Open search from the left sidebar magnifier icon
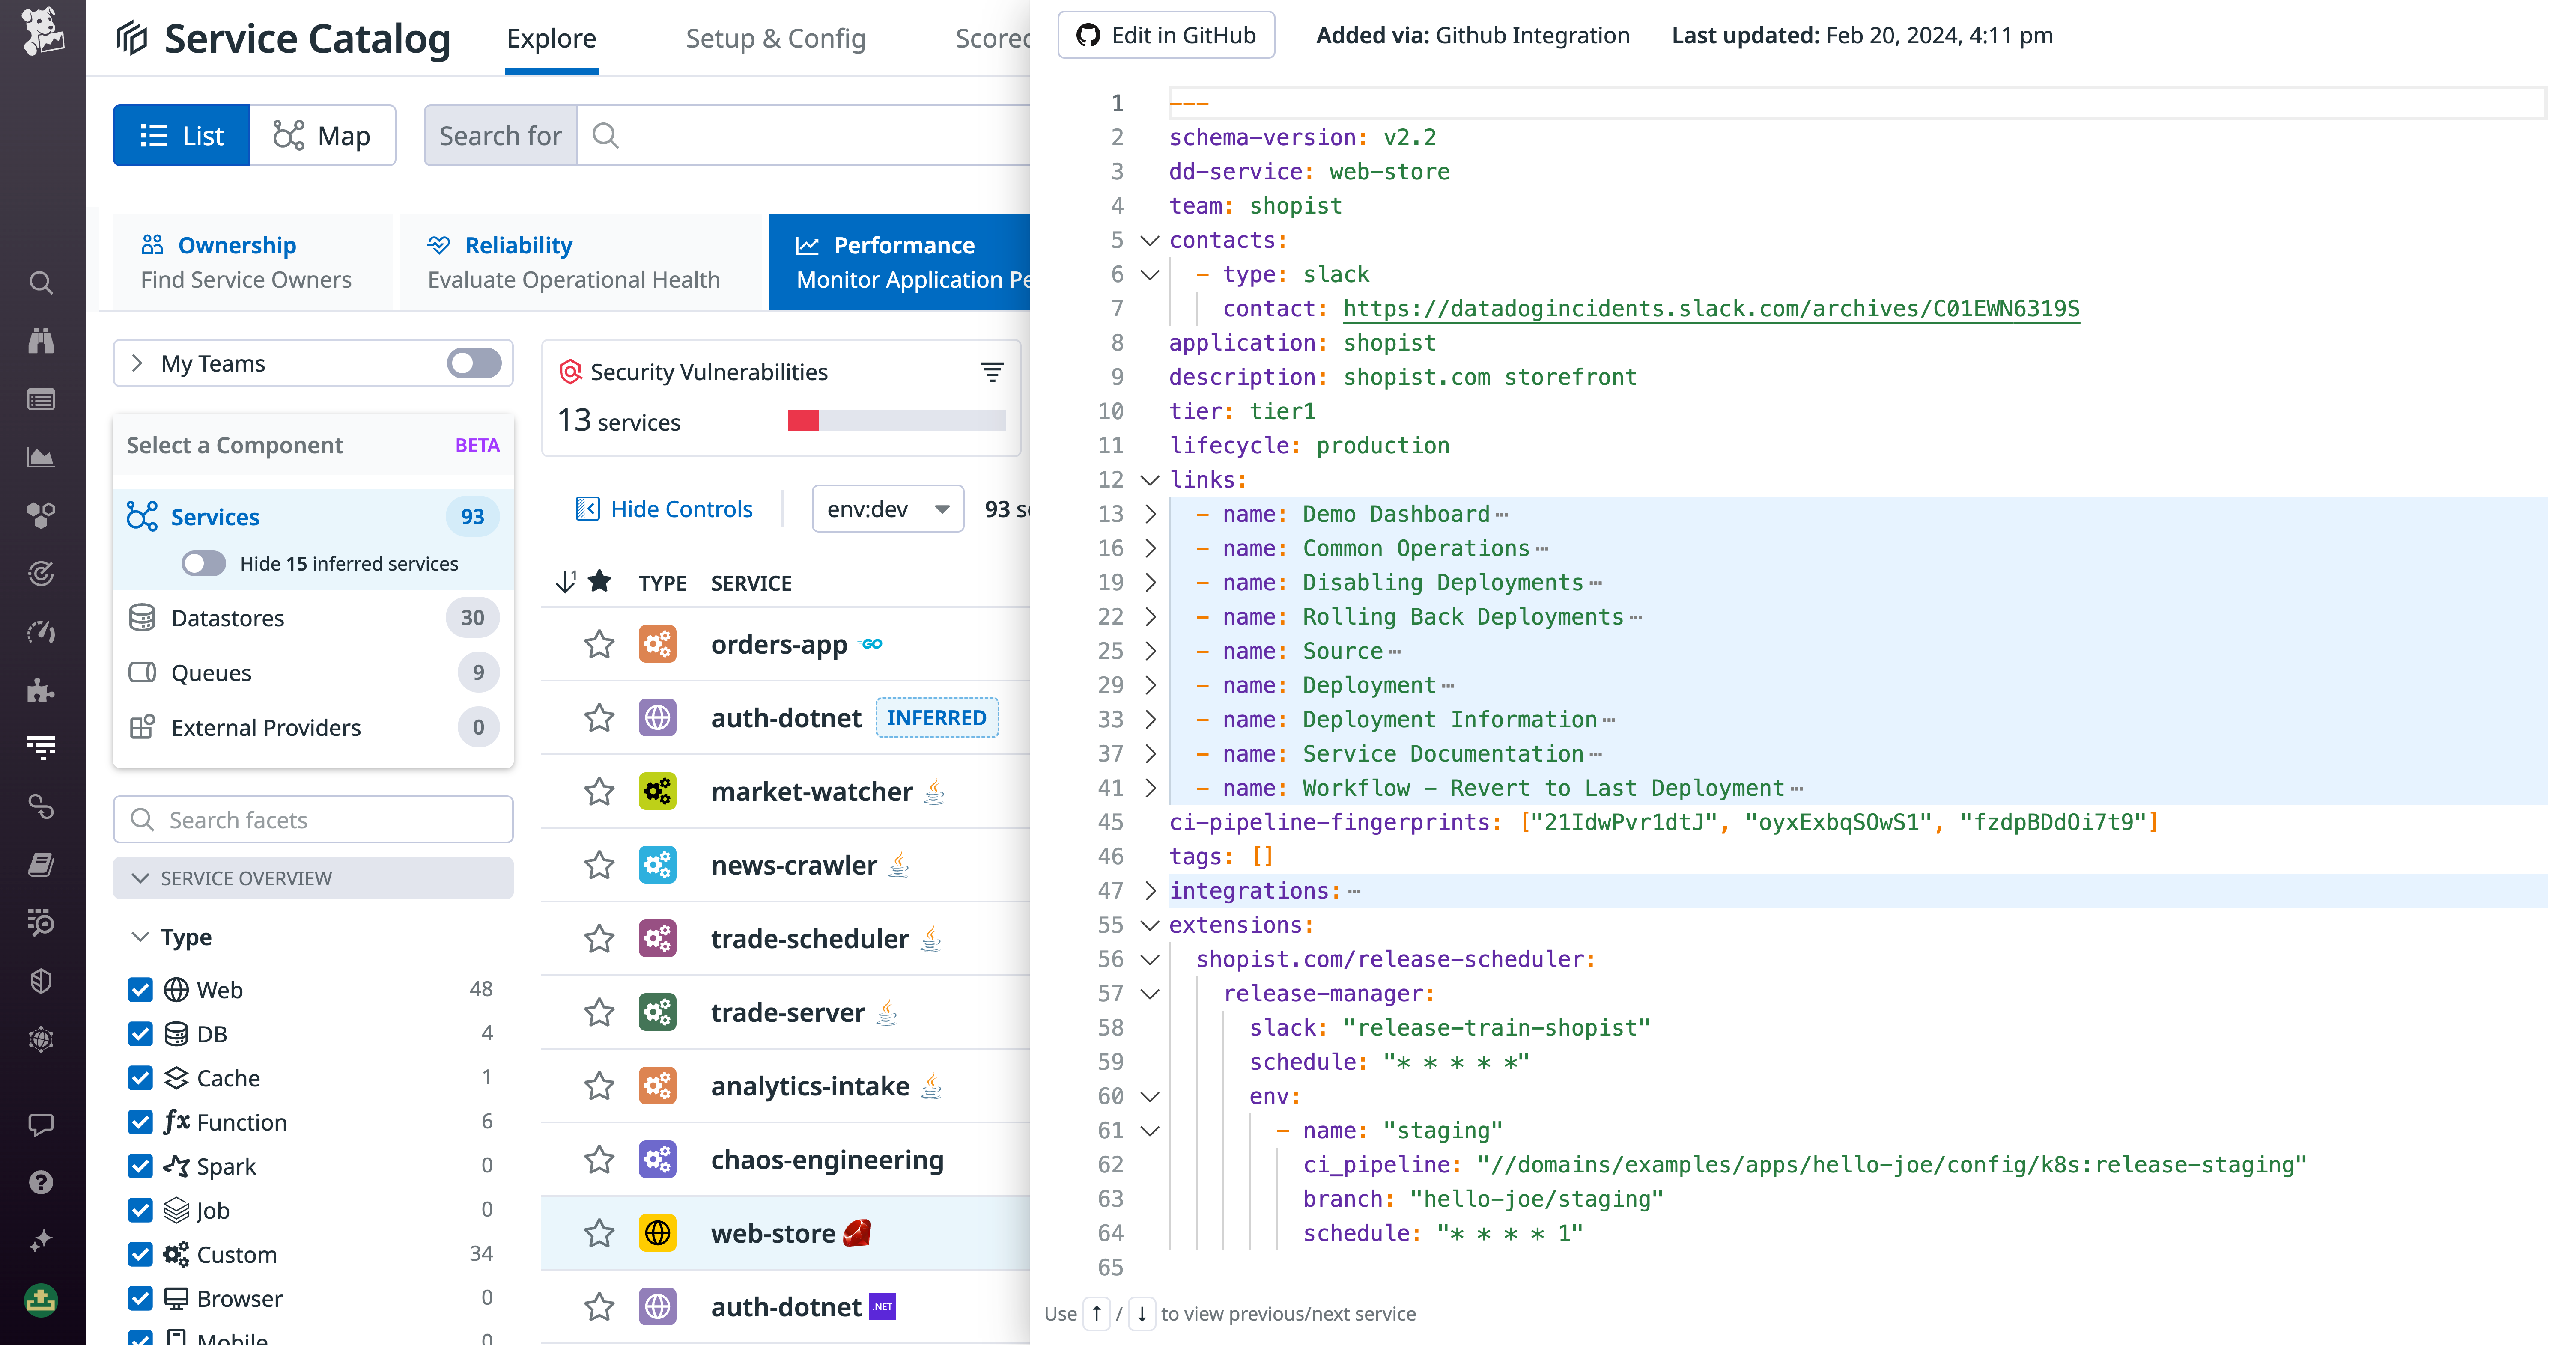This screenshot has width=2576, height=1345. click(41, 283)
